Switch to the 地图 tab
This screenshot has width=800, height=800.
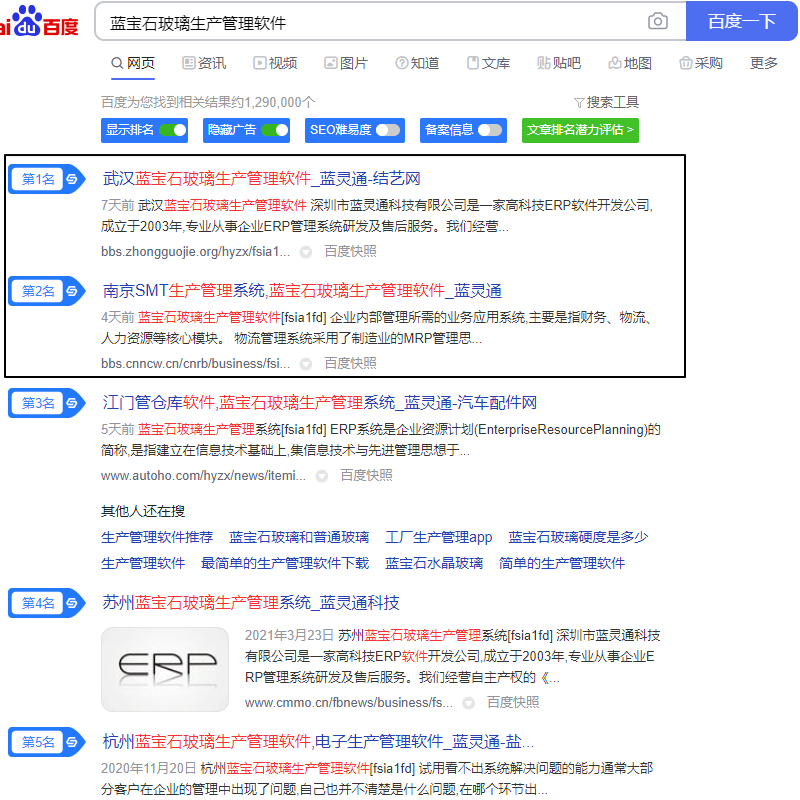pos(630,63)
